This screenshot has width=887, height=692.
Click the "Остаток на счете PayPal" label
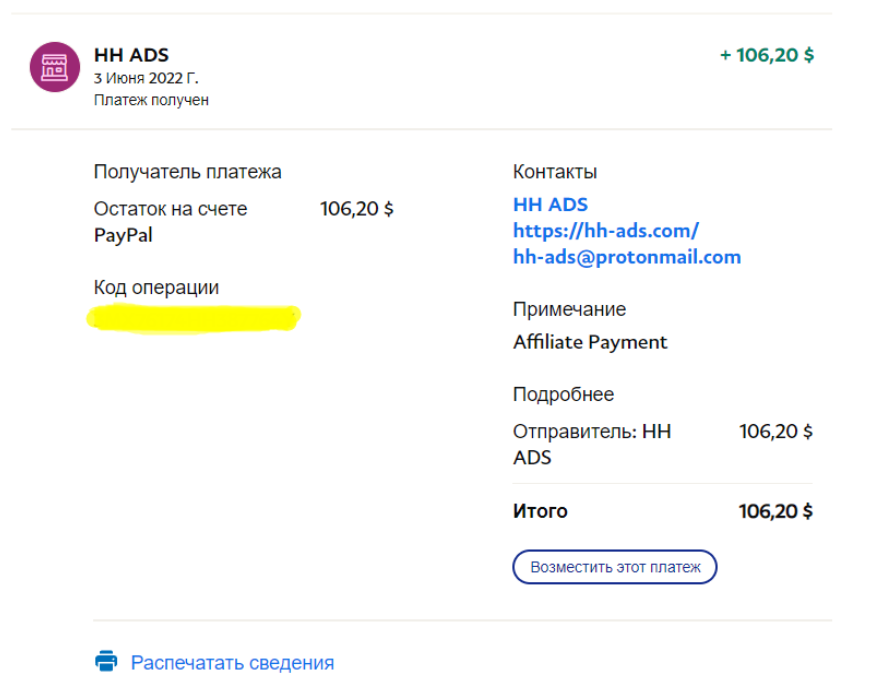point(170,222)
